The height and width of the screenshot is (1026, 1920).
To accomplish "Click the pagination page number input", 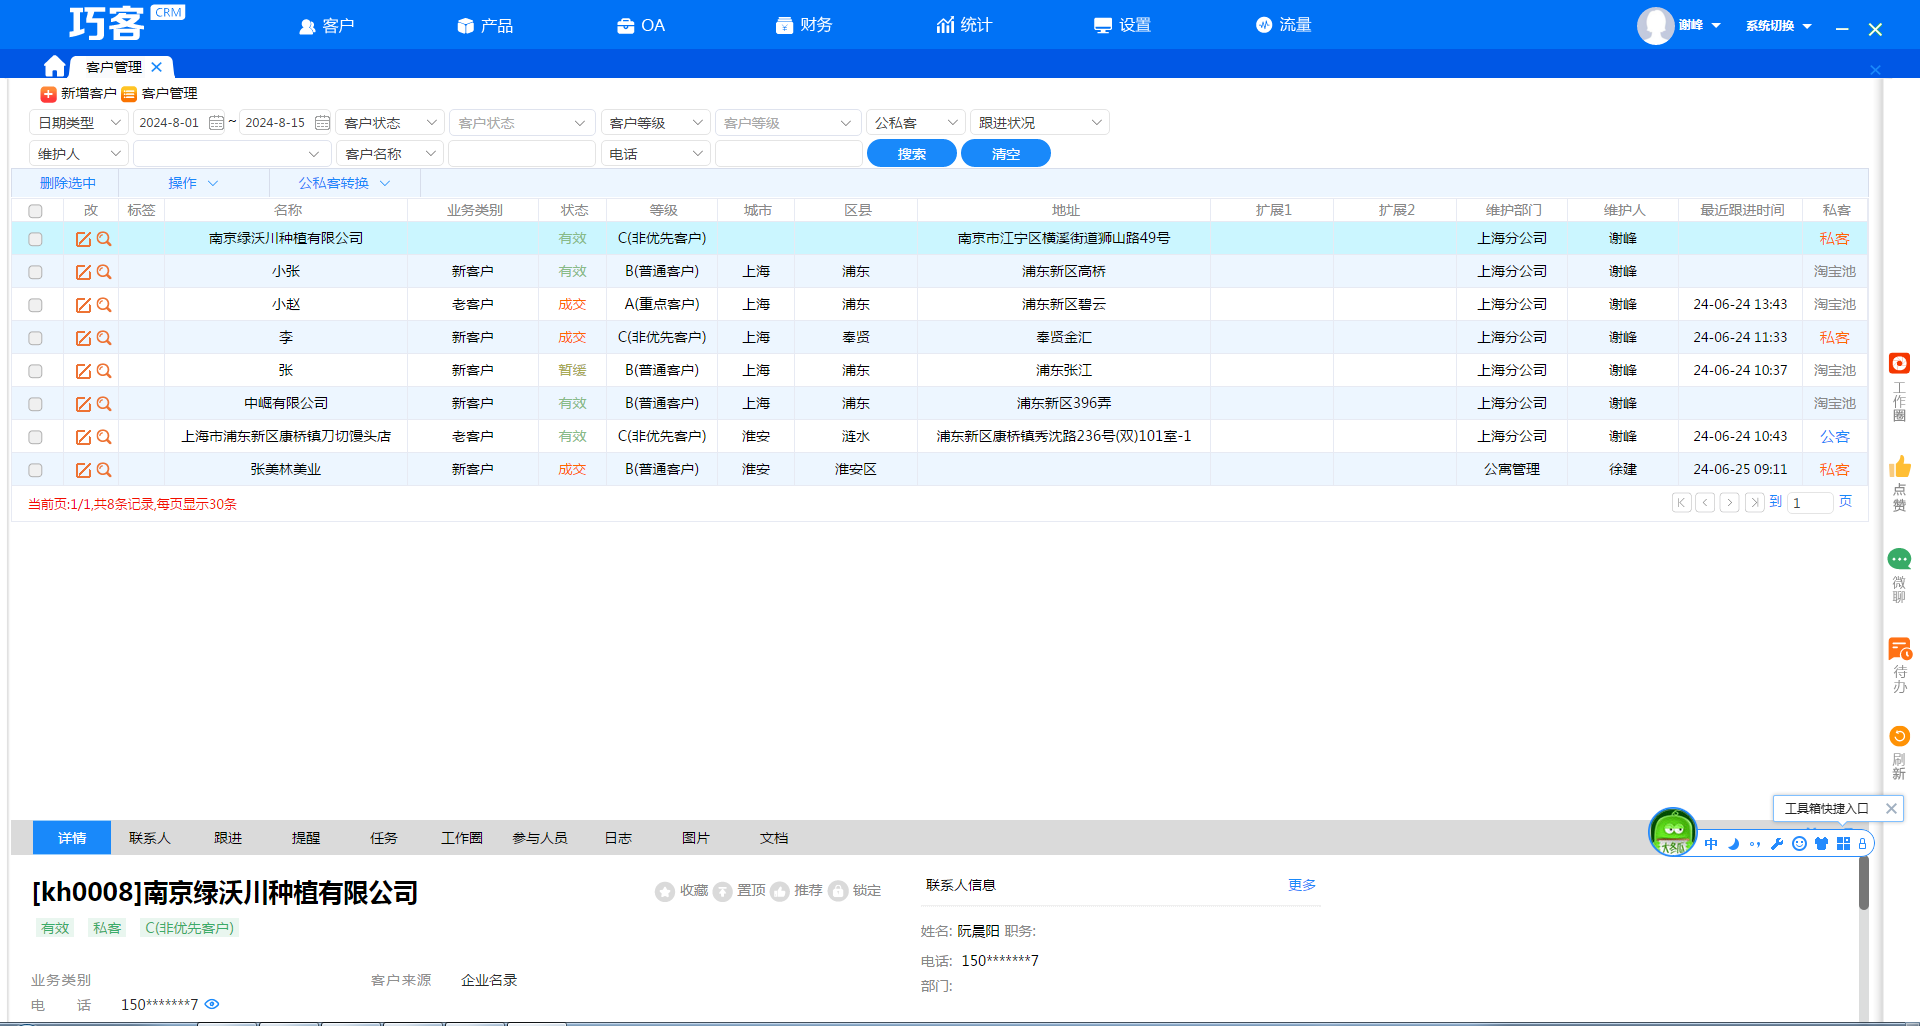I will pos(1811,502).
